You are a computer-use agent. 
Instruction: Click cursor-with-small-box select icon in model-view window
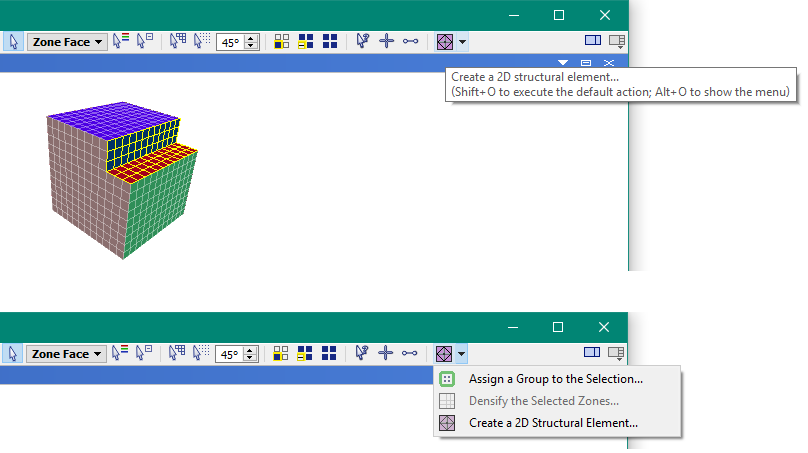point(145,41)
